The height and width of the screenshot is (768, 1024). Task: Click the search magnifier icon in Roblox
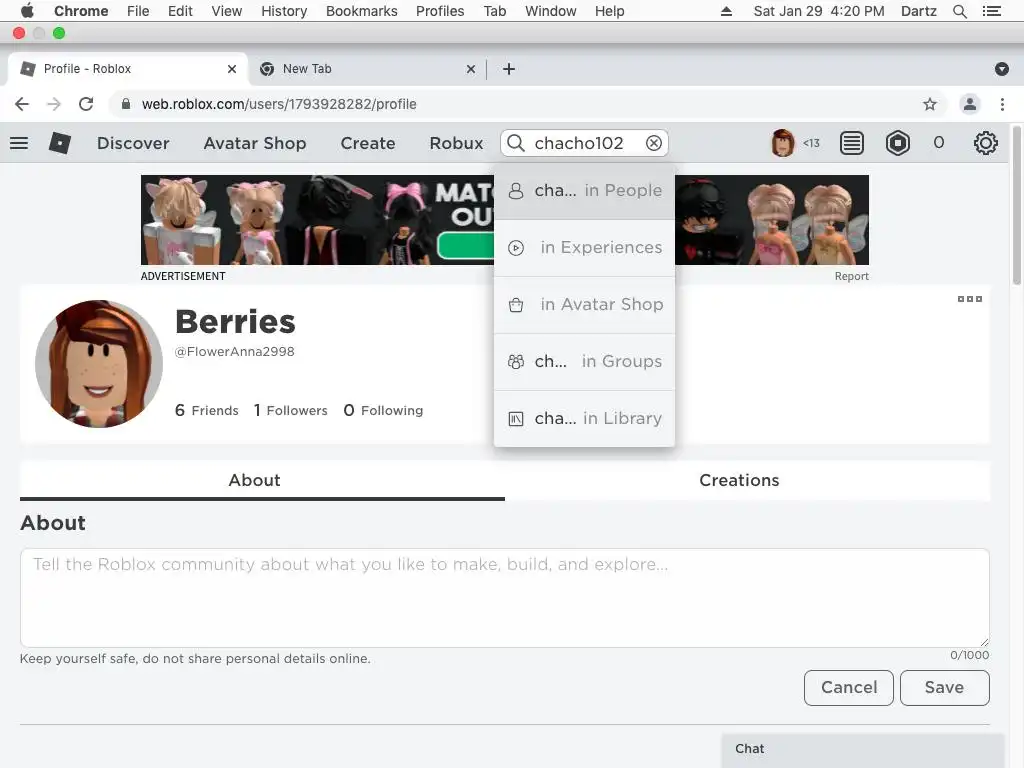coord(516,143)
